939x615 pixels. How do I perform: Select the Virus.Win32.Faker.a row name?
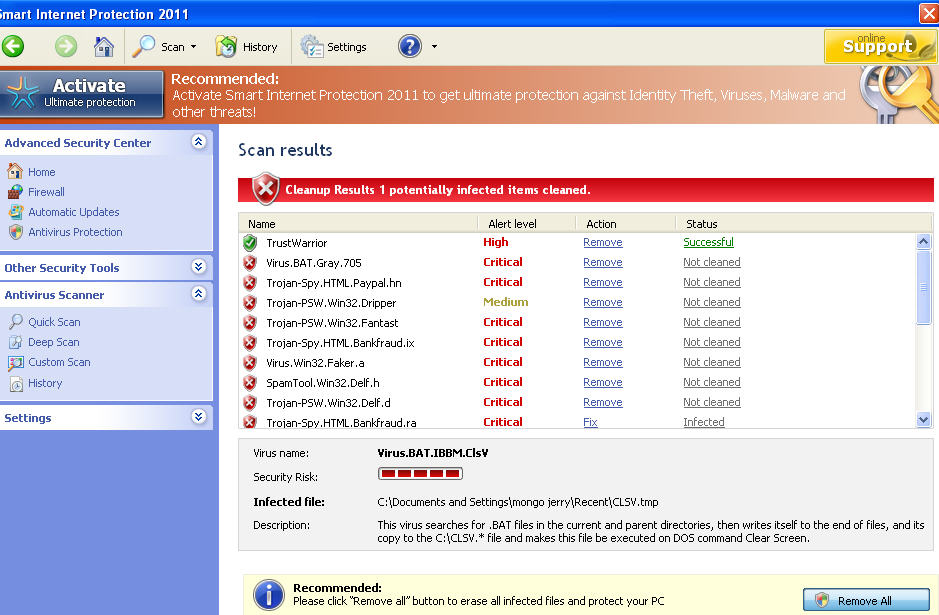pyautogui.click(x=315, y=363)
